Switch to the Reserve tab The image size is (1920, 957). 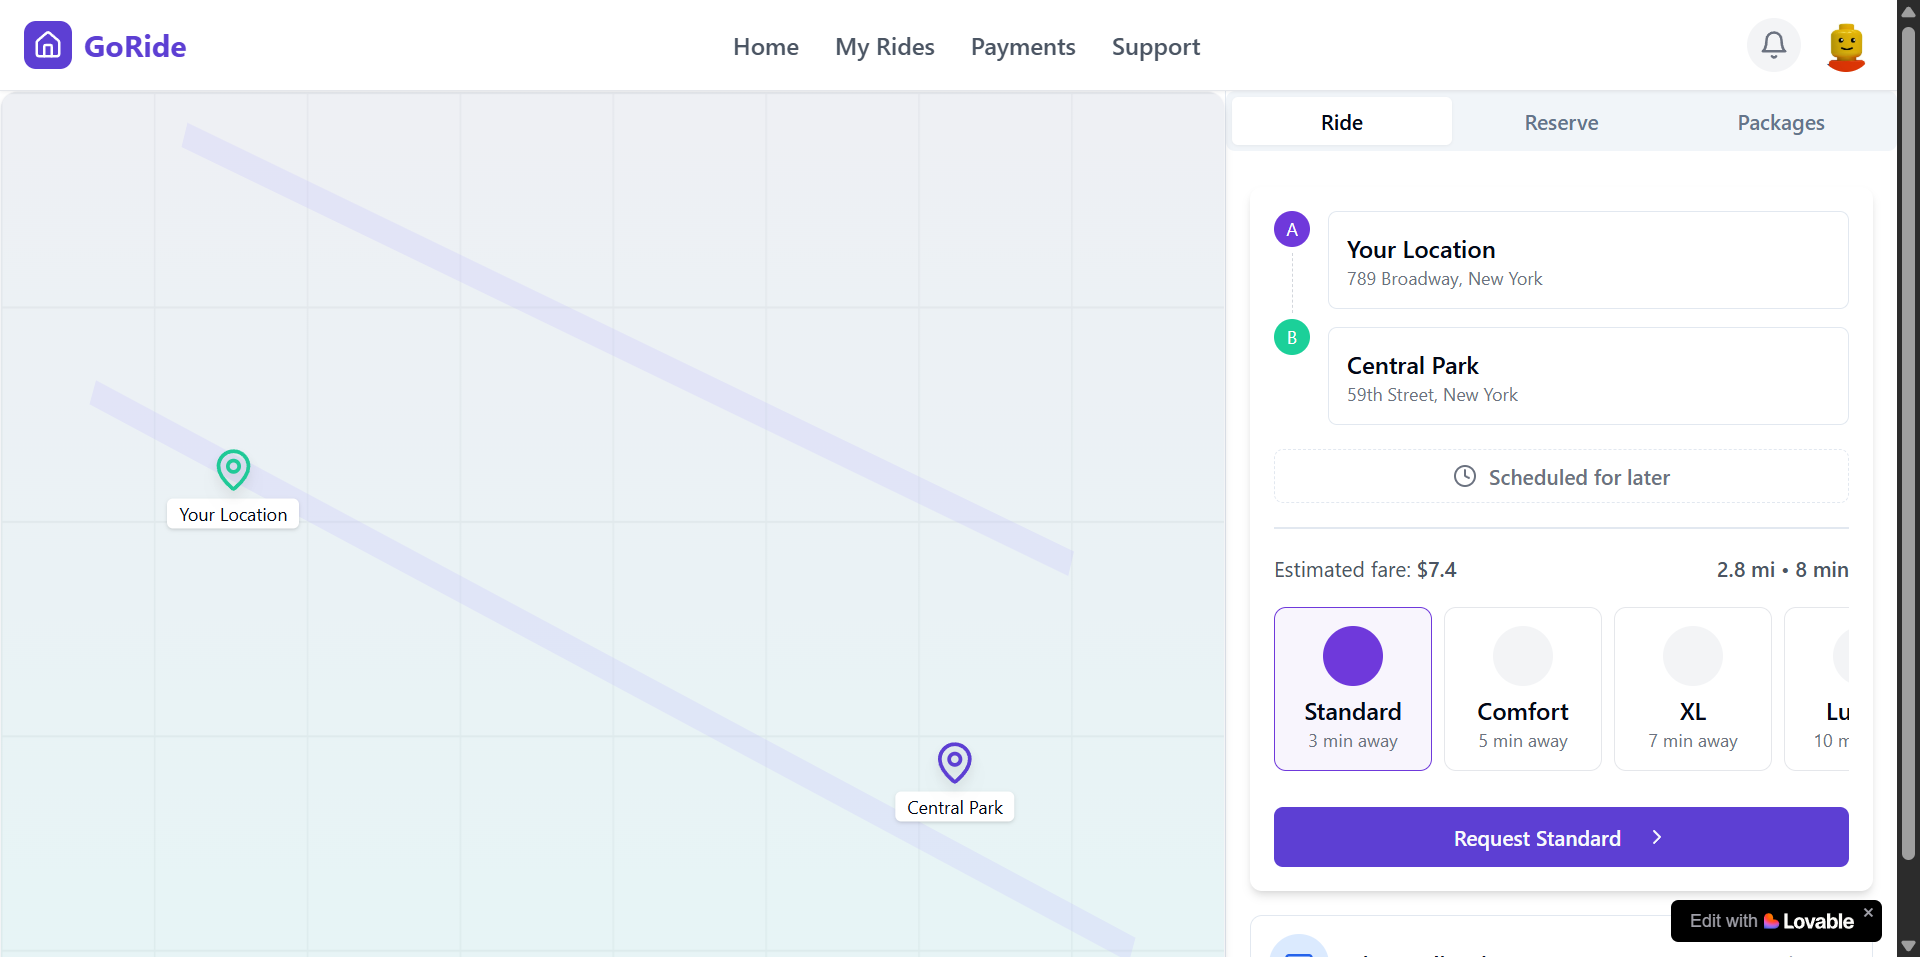[x=1560, y=122]
